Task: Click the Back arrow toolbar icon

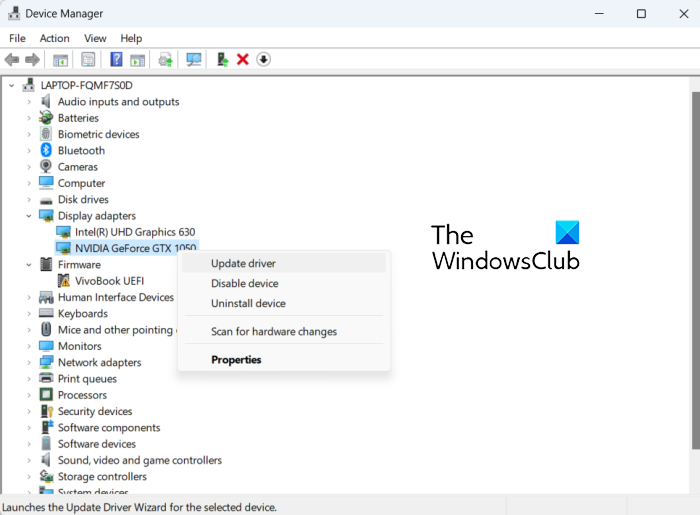Action: (12, 59)
